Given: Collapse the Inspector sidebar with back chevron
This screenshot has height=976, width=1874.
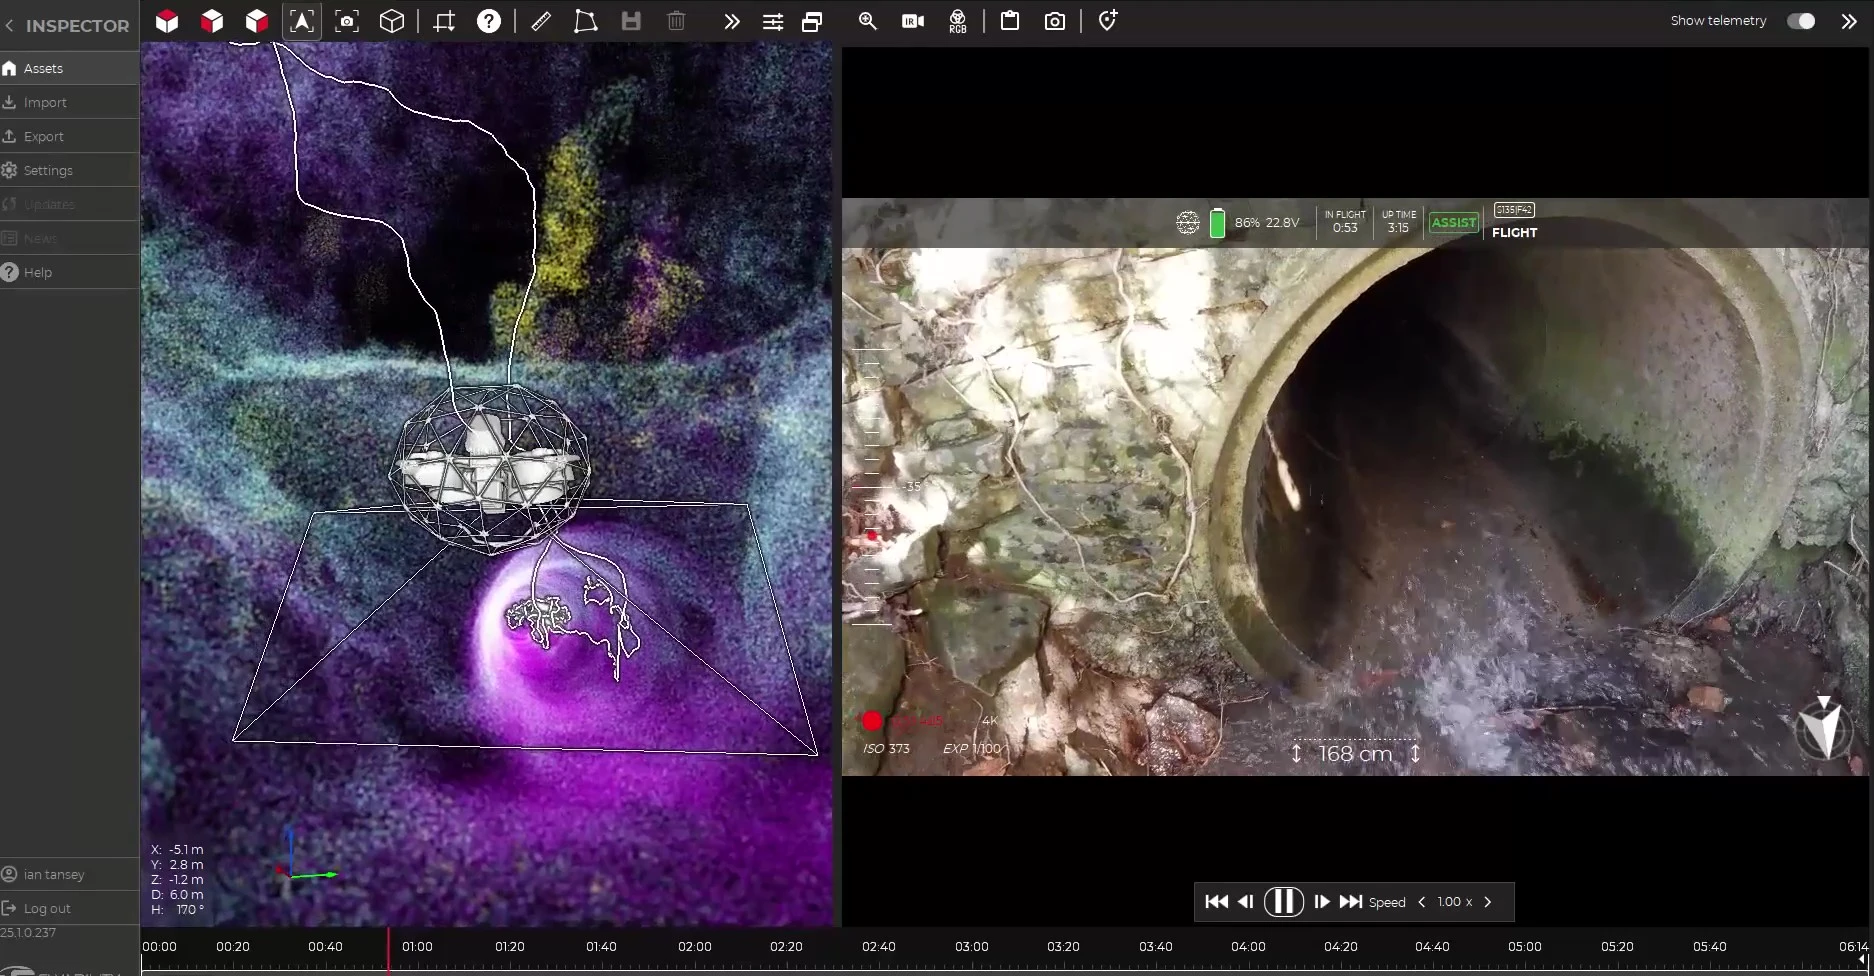Looking at the screenshot, I should (x=9, y=26).
